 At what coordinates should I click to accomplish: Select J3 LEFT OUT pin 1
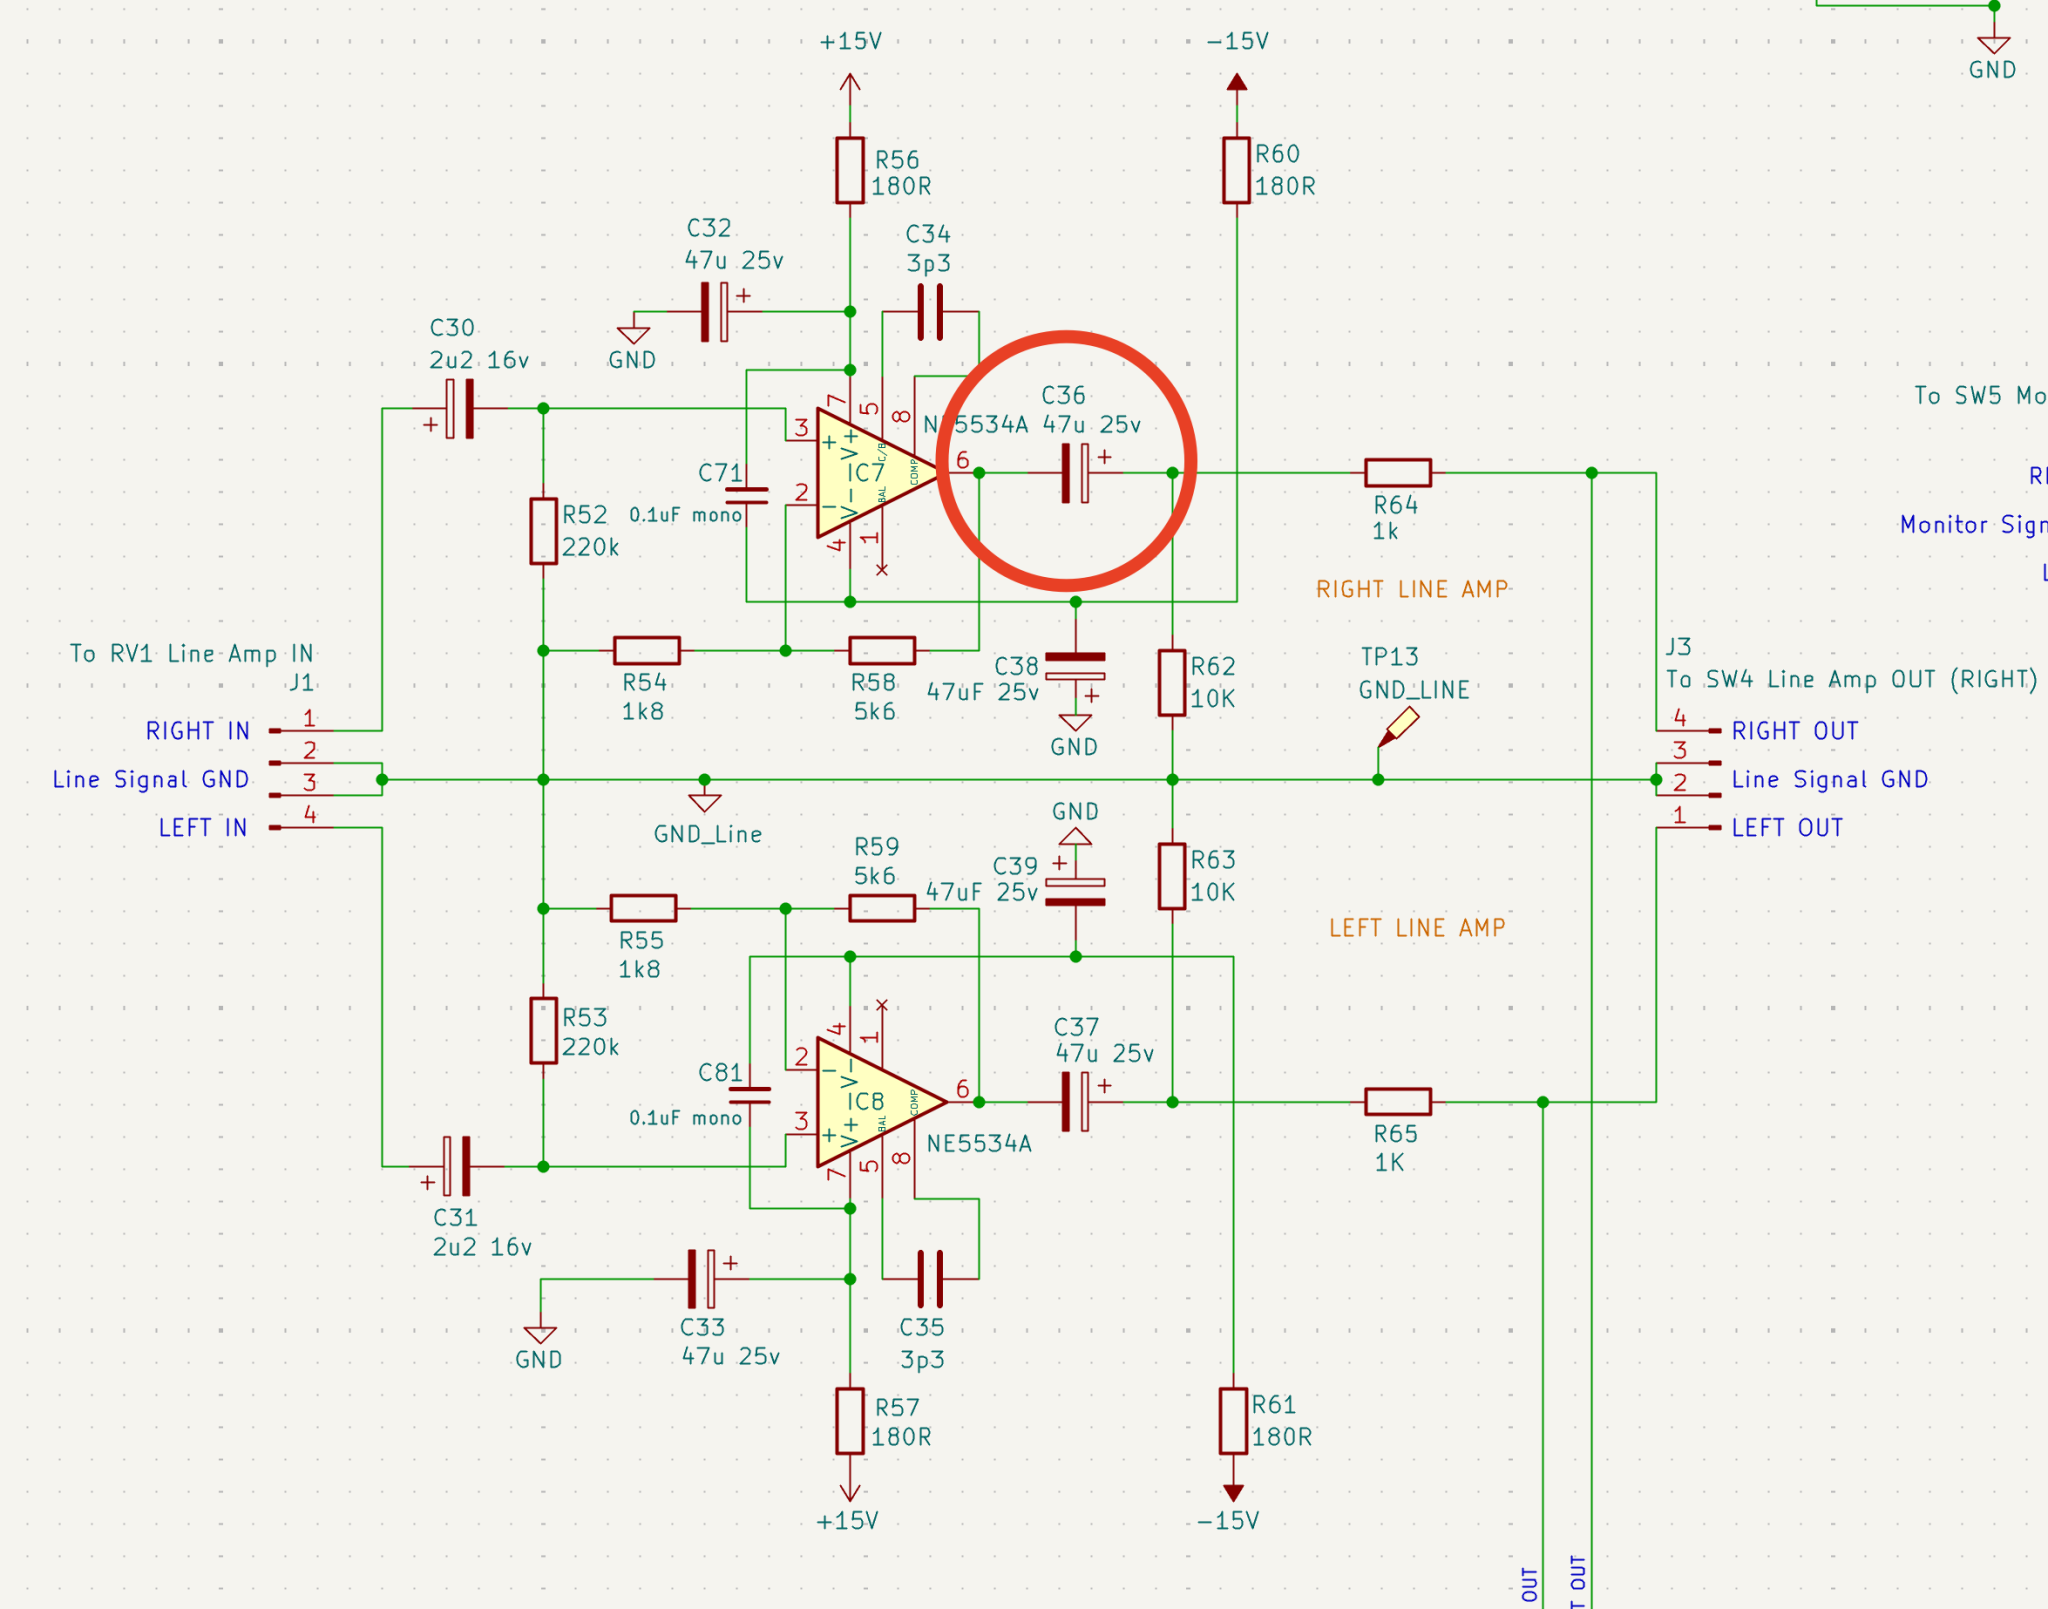1690,828
